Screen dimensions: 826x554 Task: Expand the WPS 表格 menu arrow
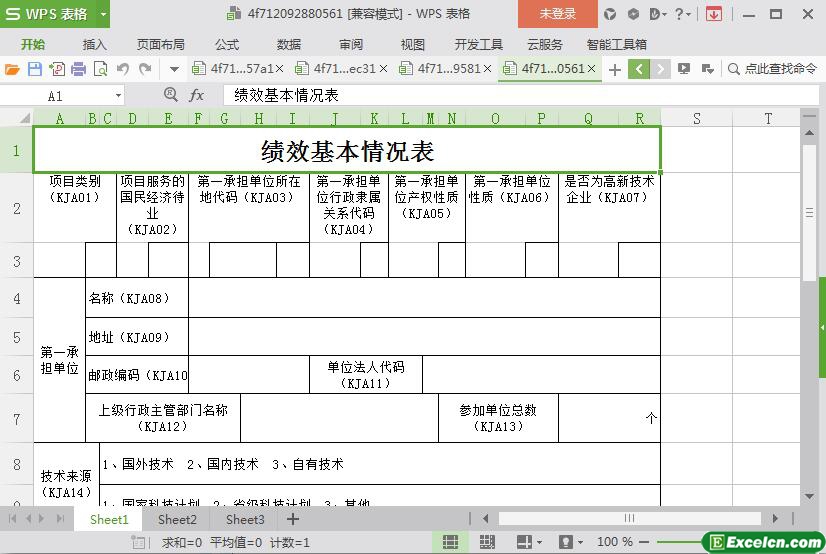coord(104,14)
